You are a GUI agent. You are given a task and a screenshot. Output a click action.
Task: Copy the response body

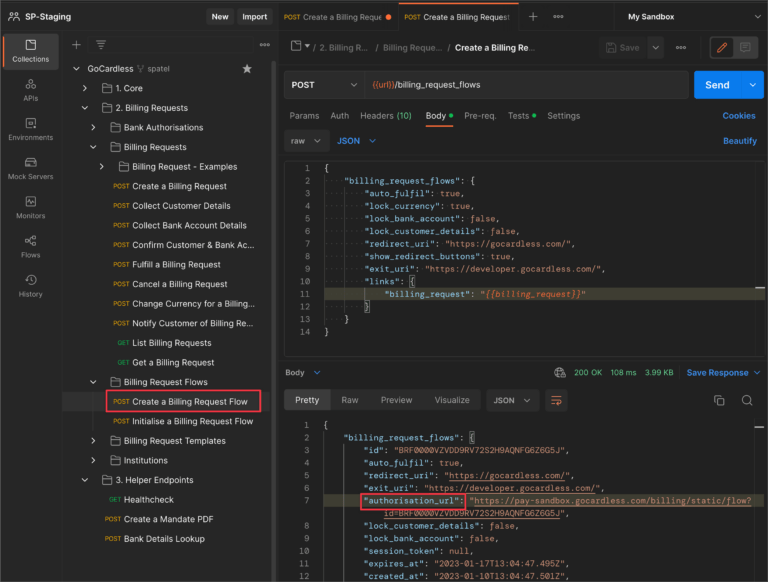[x=719, y=401]
